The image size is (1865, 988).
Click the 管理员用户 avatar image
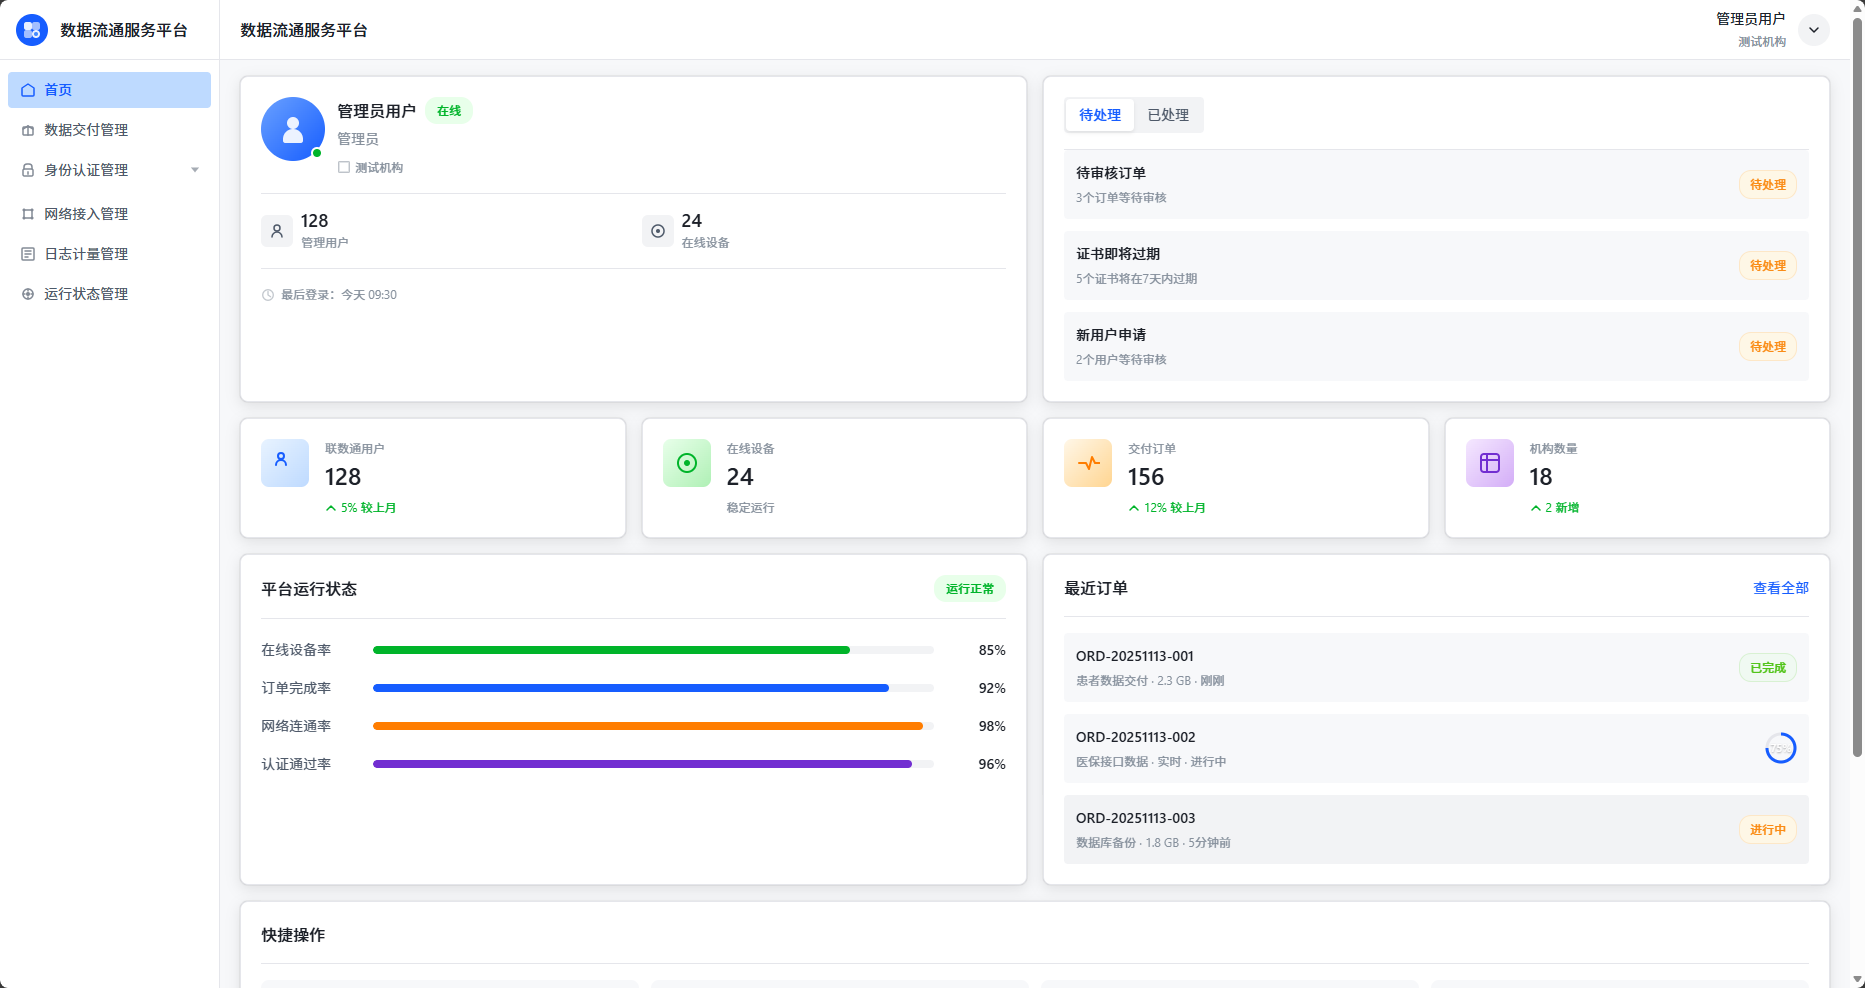click(x=292, y=129)
